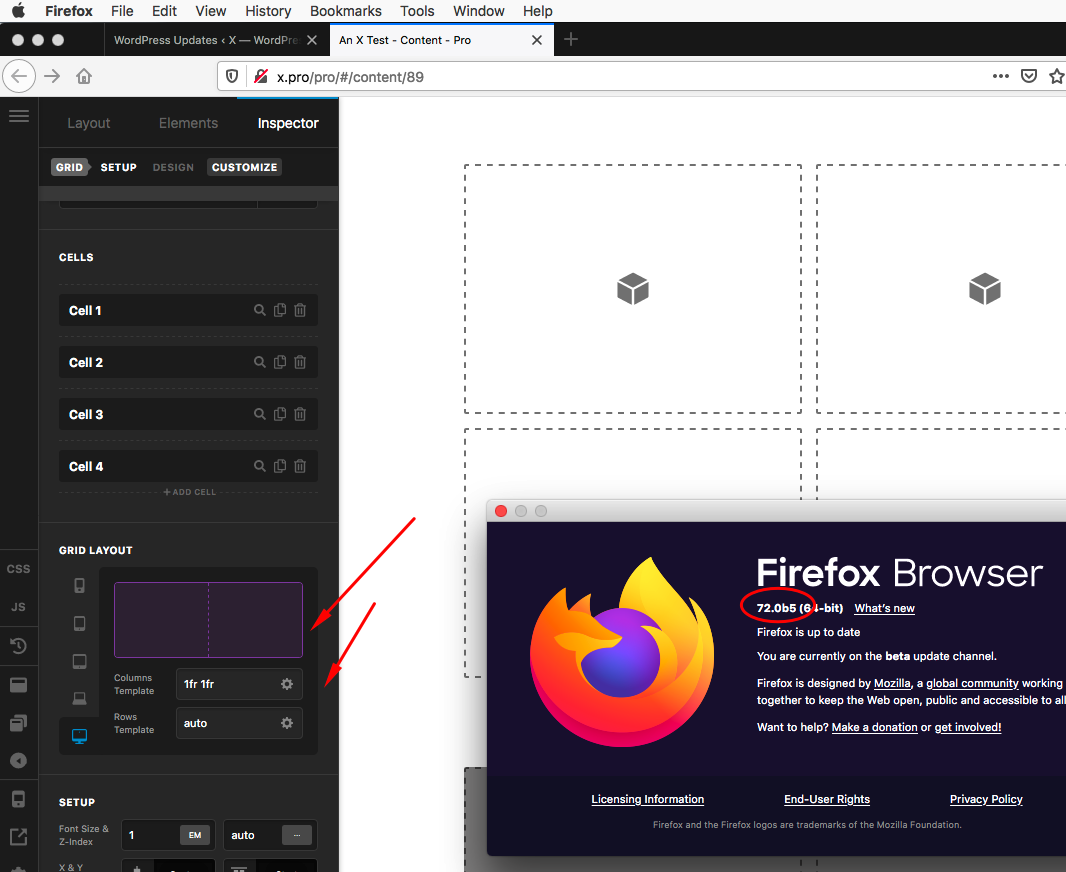Screen dimensions: 1066x872
Task: Duplicate Cell 3 with the copy icon
Action: [x=279, y=414]
